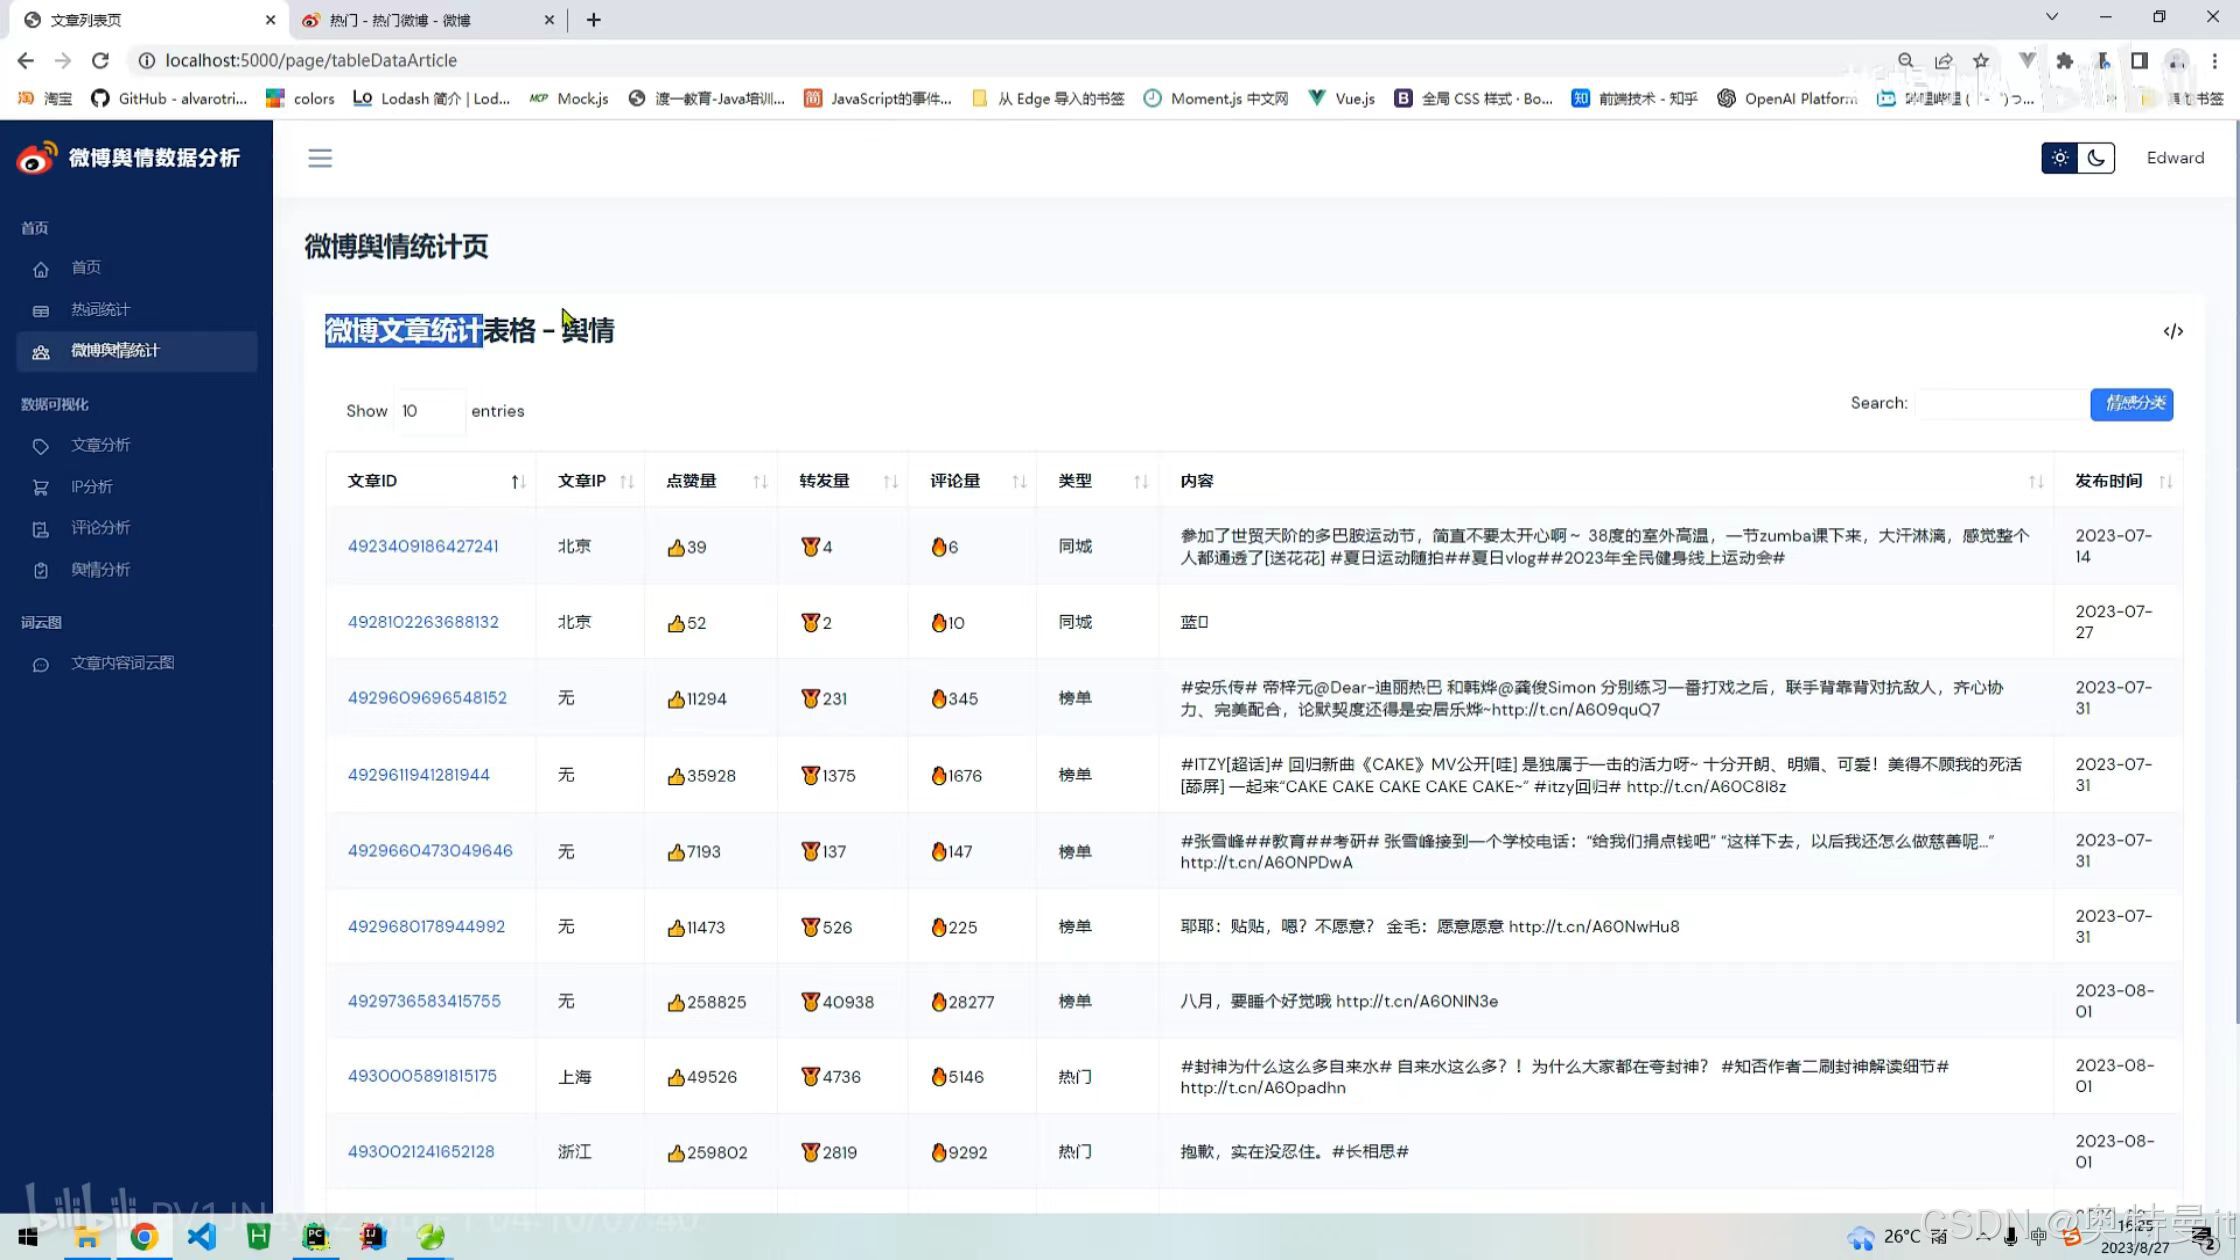
Task: Sort by 发布时间 column arrows
Action: coord(2165,482)
